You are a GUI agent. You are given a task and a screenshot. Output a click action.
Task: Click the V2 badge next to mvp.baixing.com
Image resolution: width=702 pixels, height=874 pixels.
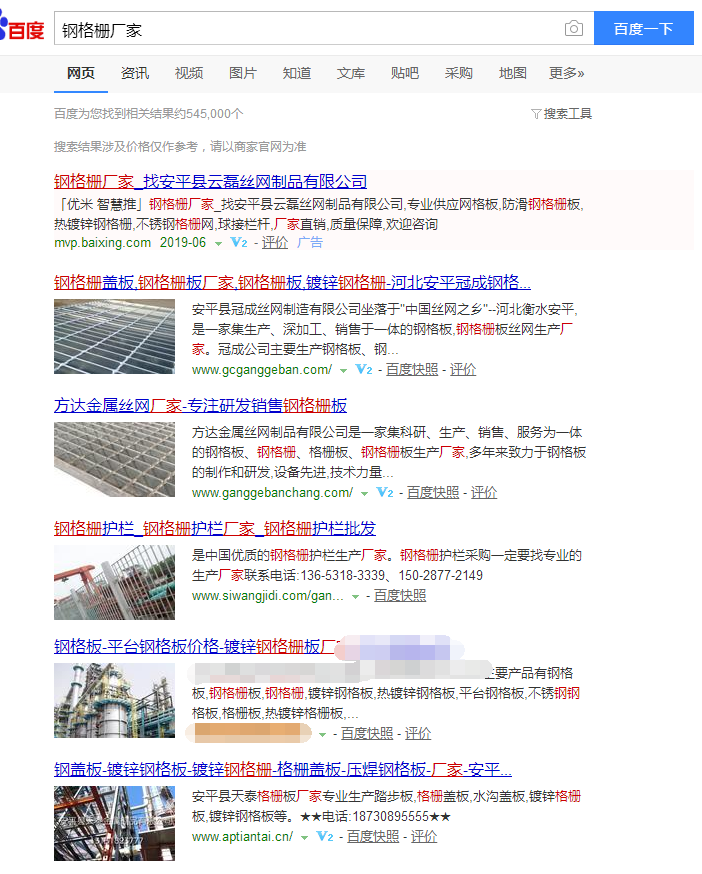(239, 242)
